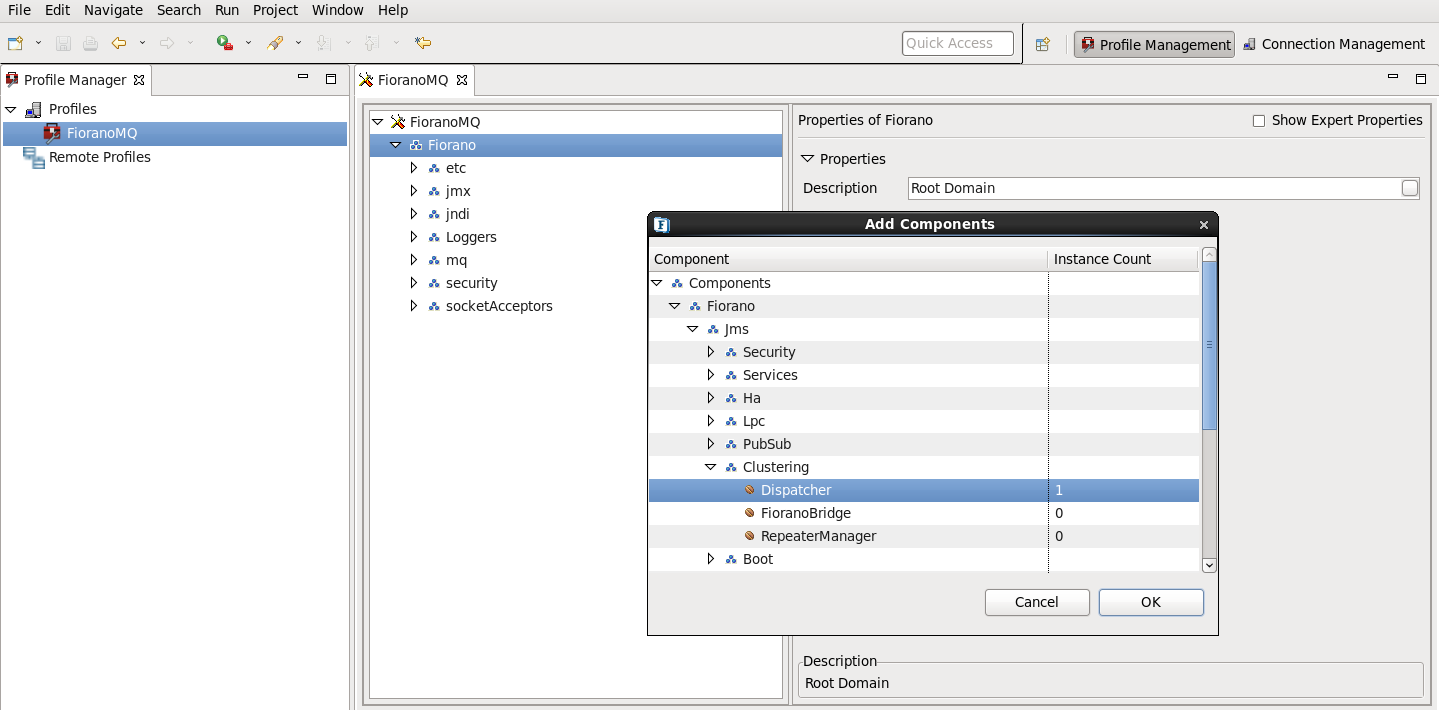Image resolution: width=1439 pixels, height=710 pixels.
Task: Click the dialog scrollbar down arrow
Action: 1209,565
